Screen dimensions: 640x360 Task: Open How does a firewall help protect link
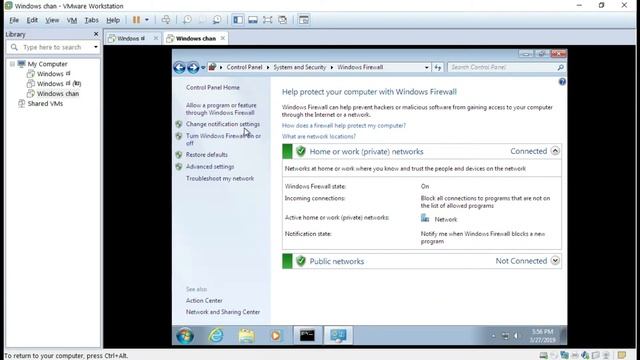point(344,126)
